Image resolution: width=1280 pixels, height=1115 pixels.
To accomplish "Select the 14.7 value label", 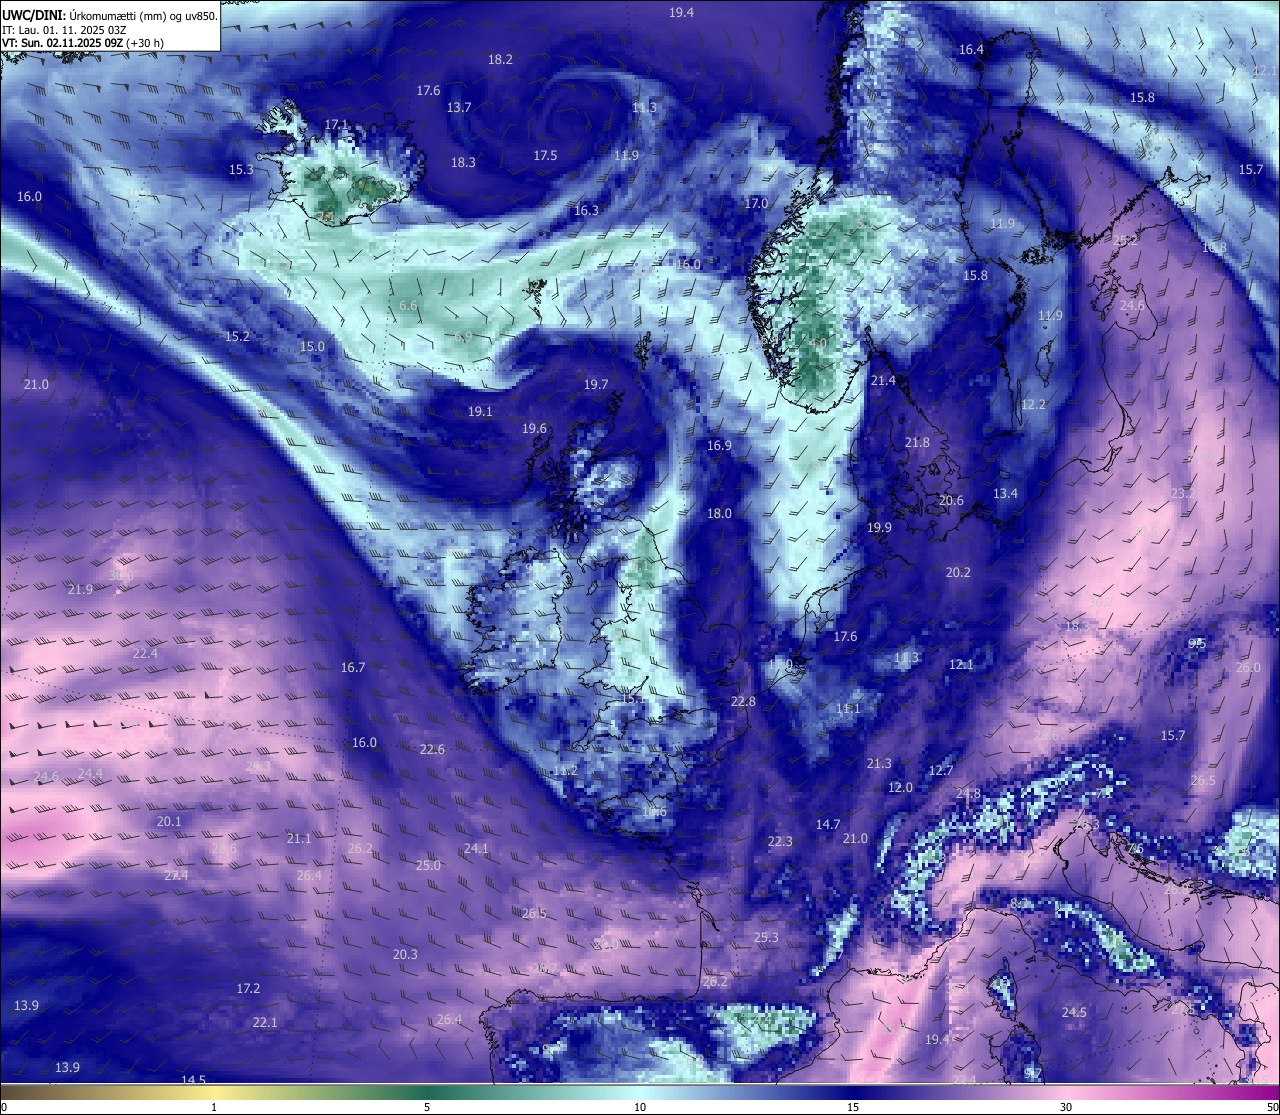I will tap(828, 824).
